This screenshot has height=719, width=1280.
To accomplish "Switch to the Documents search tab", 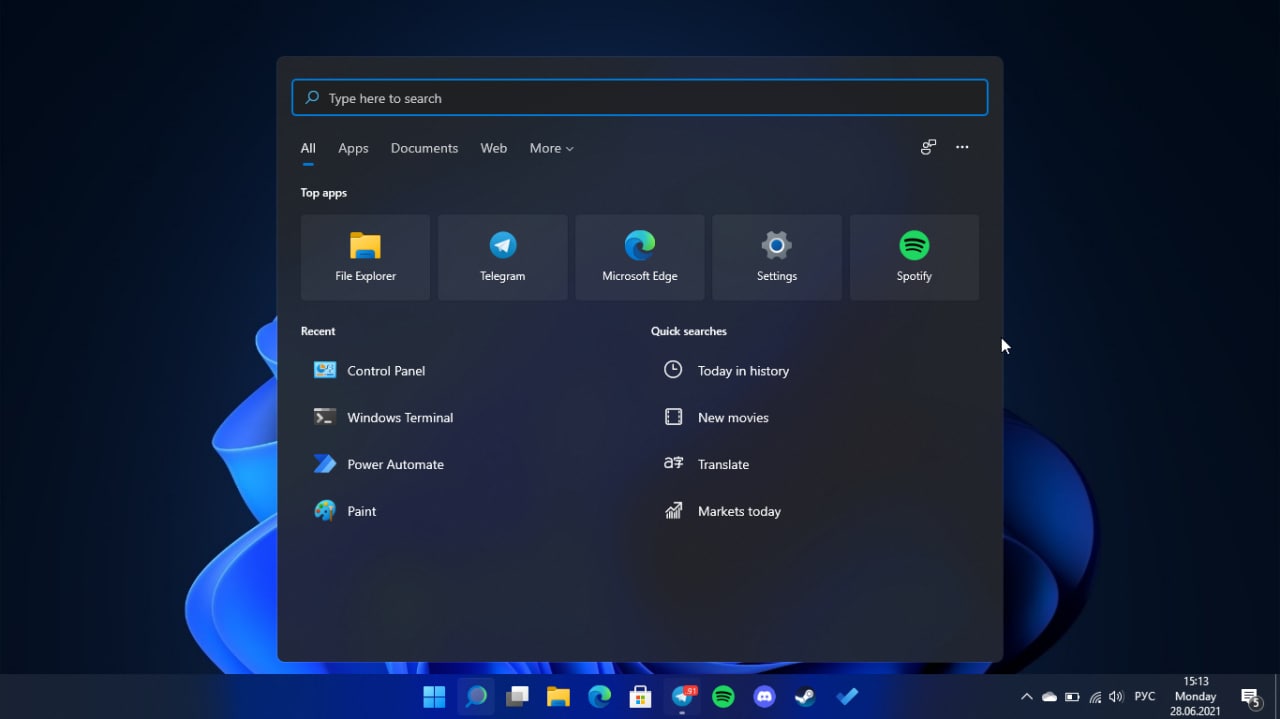I will click(x=424, y=148).
